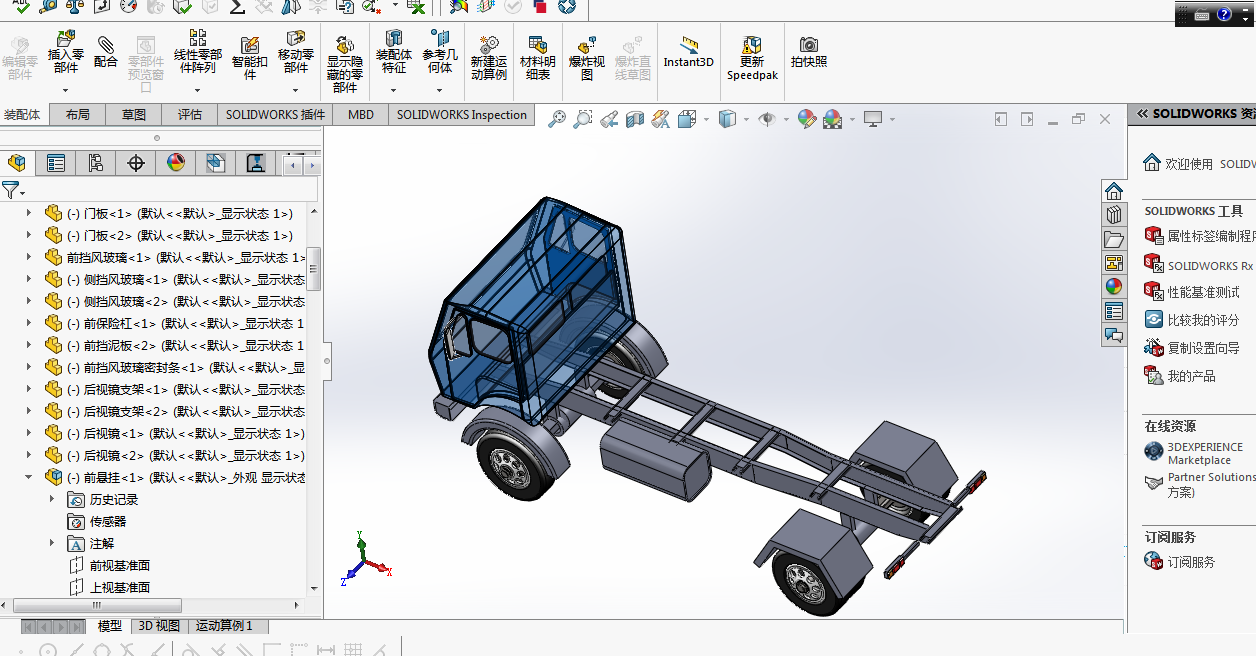Click the Display Style cube icon

(x=727, y=119)
